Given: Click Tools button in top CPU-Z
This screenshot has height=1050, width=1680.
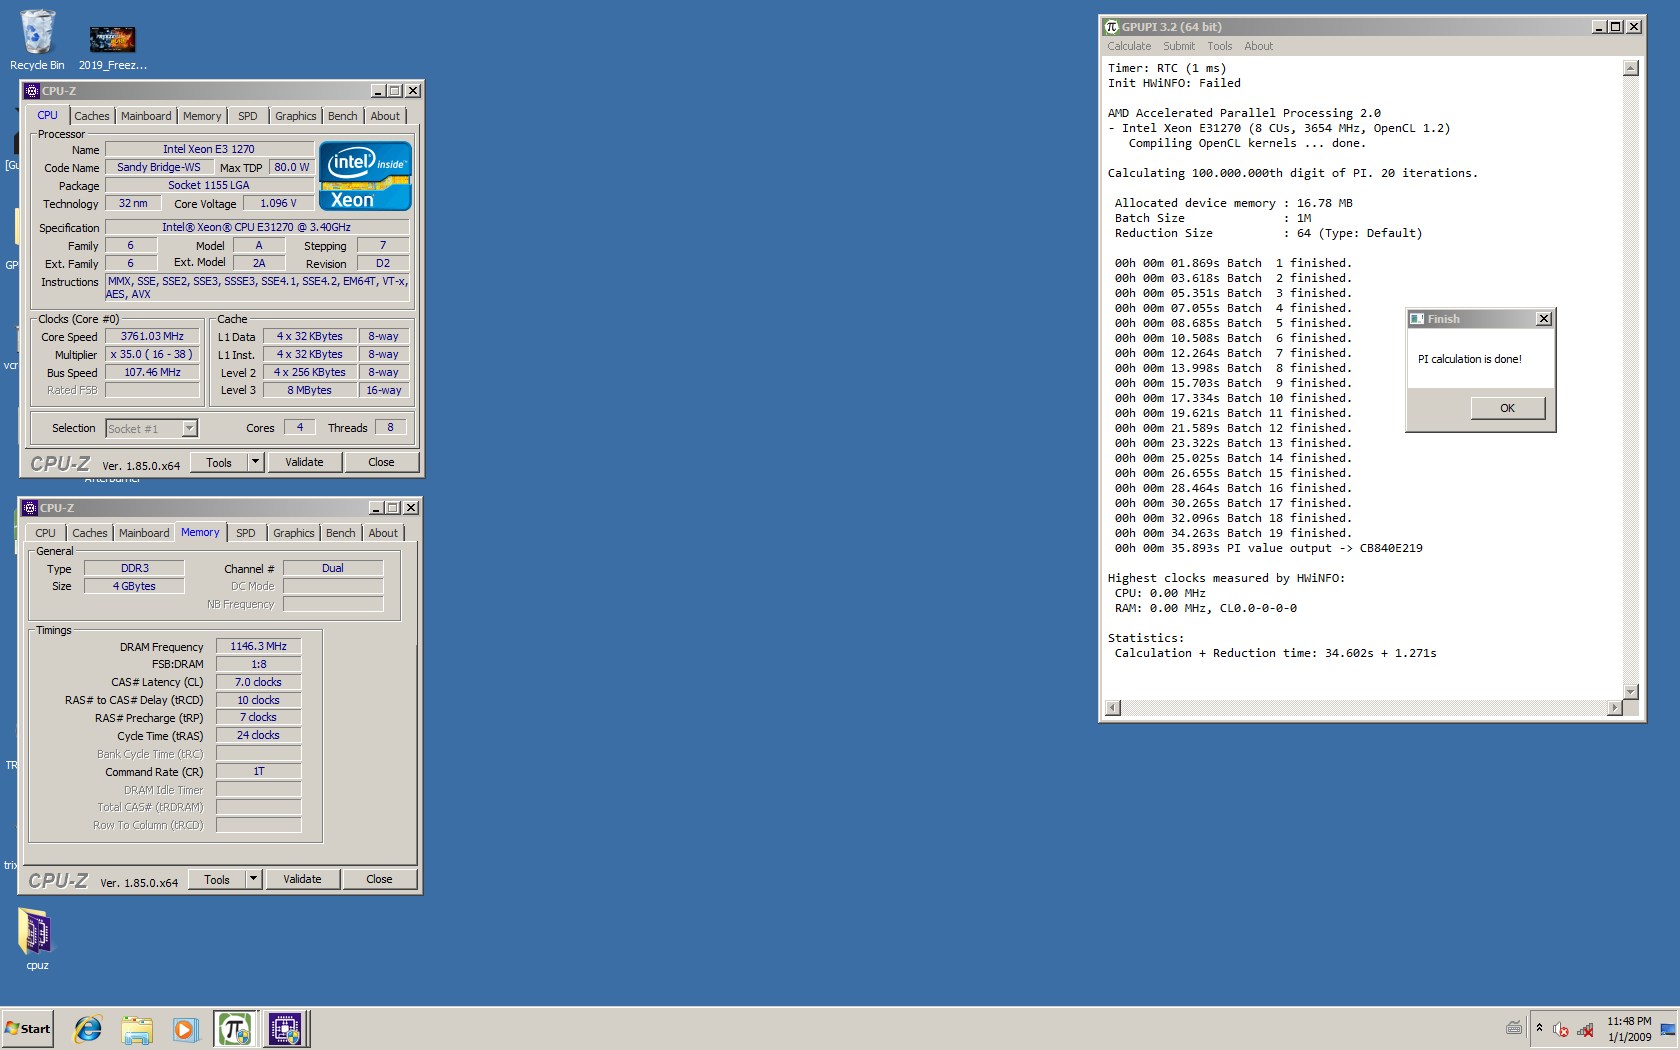Looking at the screenshot, I should pyautogui.click(x=219, y=462).
